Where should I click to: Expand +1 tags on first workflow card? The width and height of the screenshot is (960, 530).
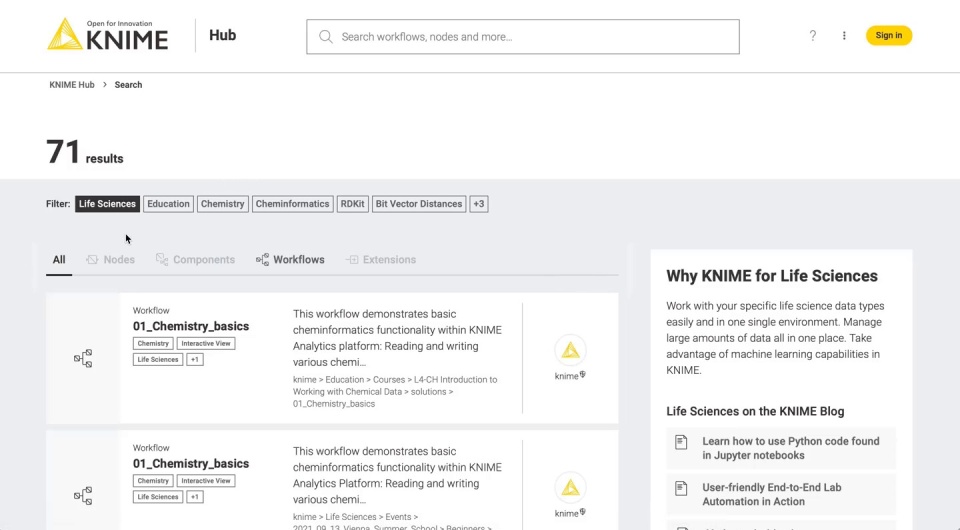[195, 359]
